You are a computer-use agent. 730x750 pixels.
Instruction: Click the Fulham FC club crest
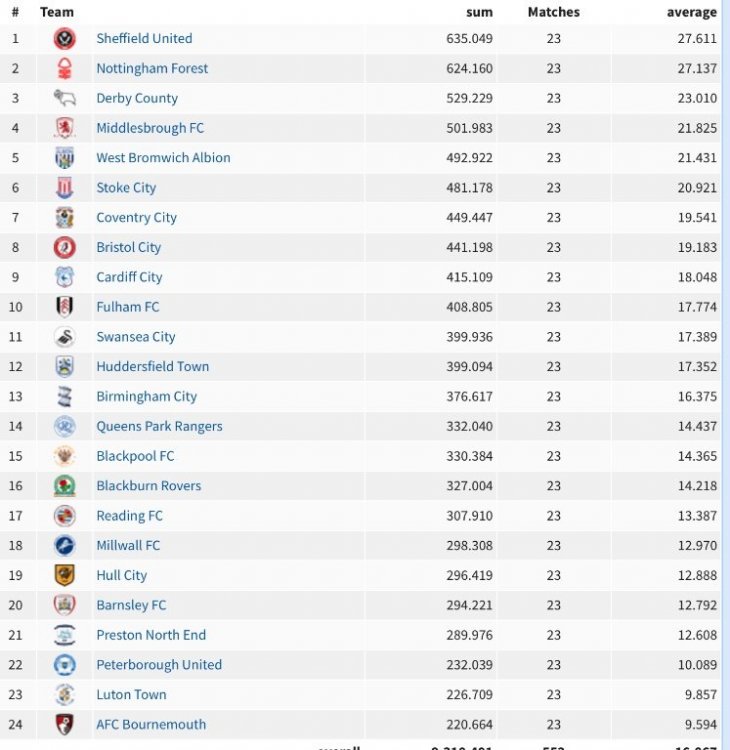[64, 307]
